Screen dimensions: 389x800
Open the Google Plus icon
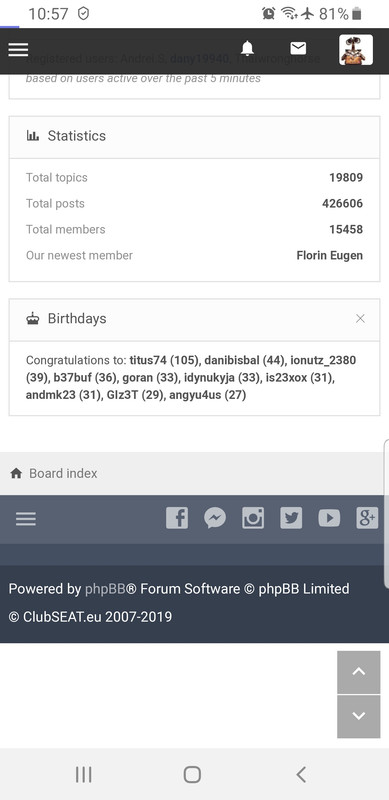(x=367, y=518)
